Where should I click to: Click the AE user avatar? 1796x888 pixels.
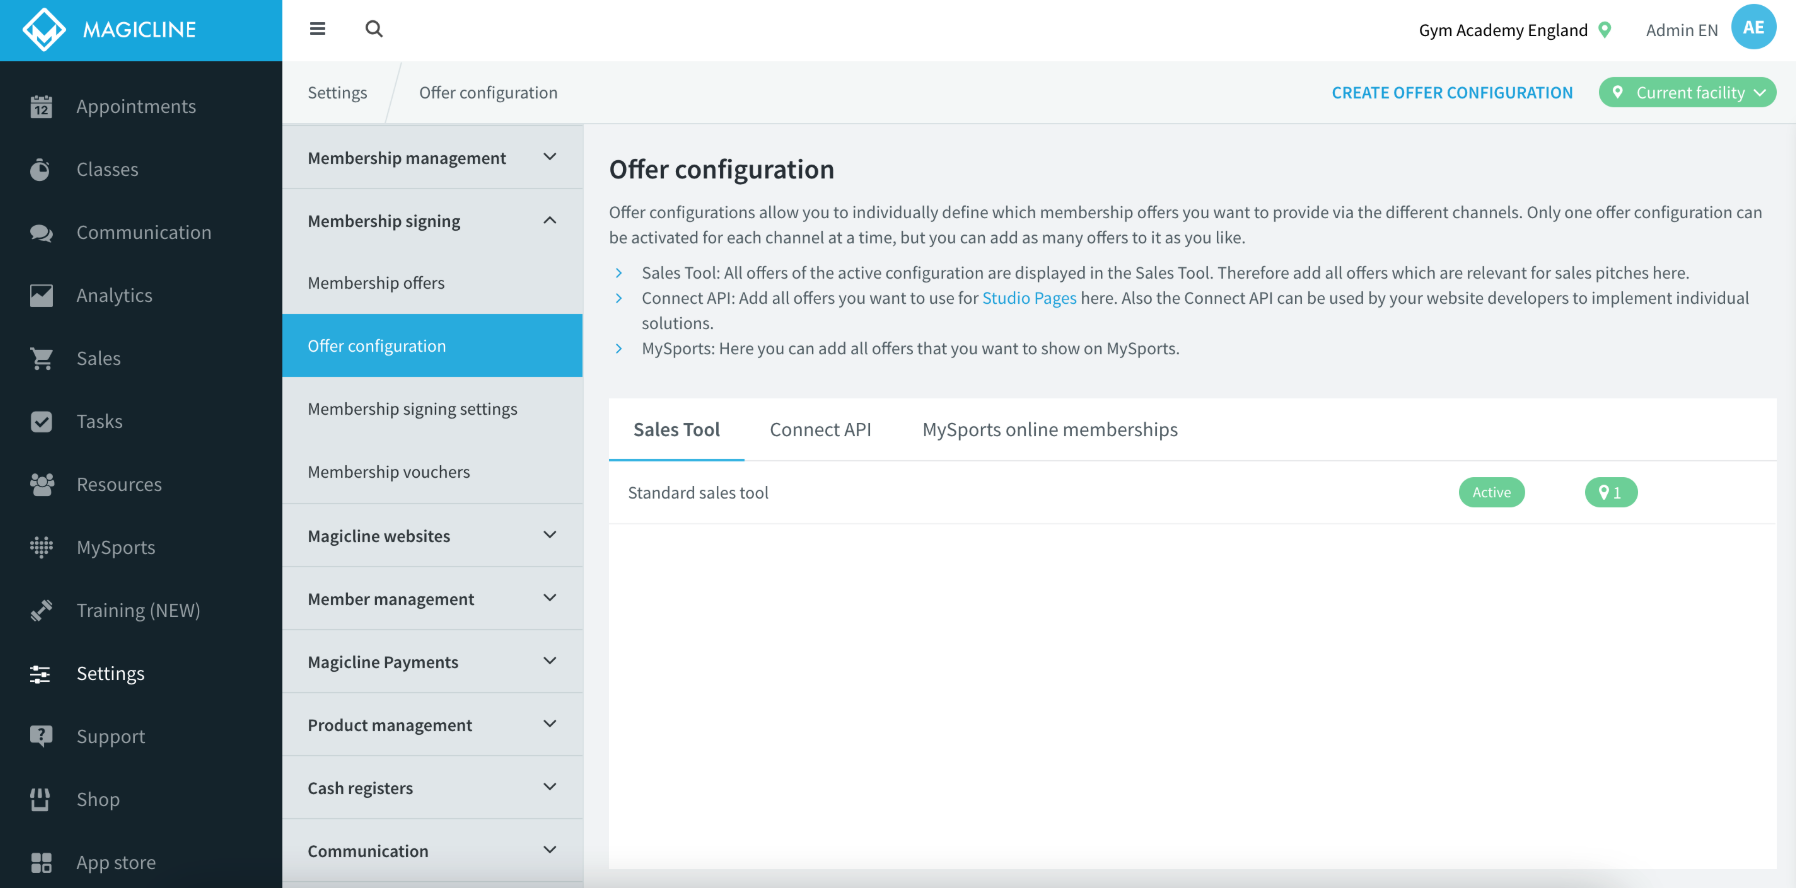[x=1753, y=27]
